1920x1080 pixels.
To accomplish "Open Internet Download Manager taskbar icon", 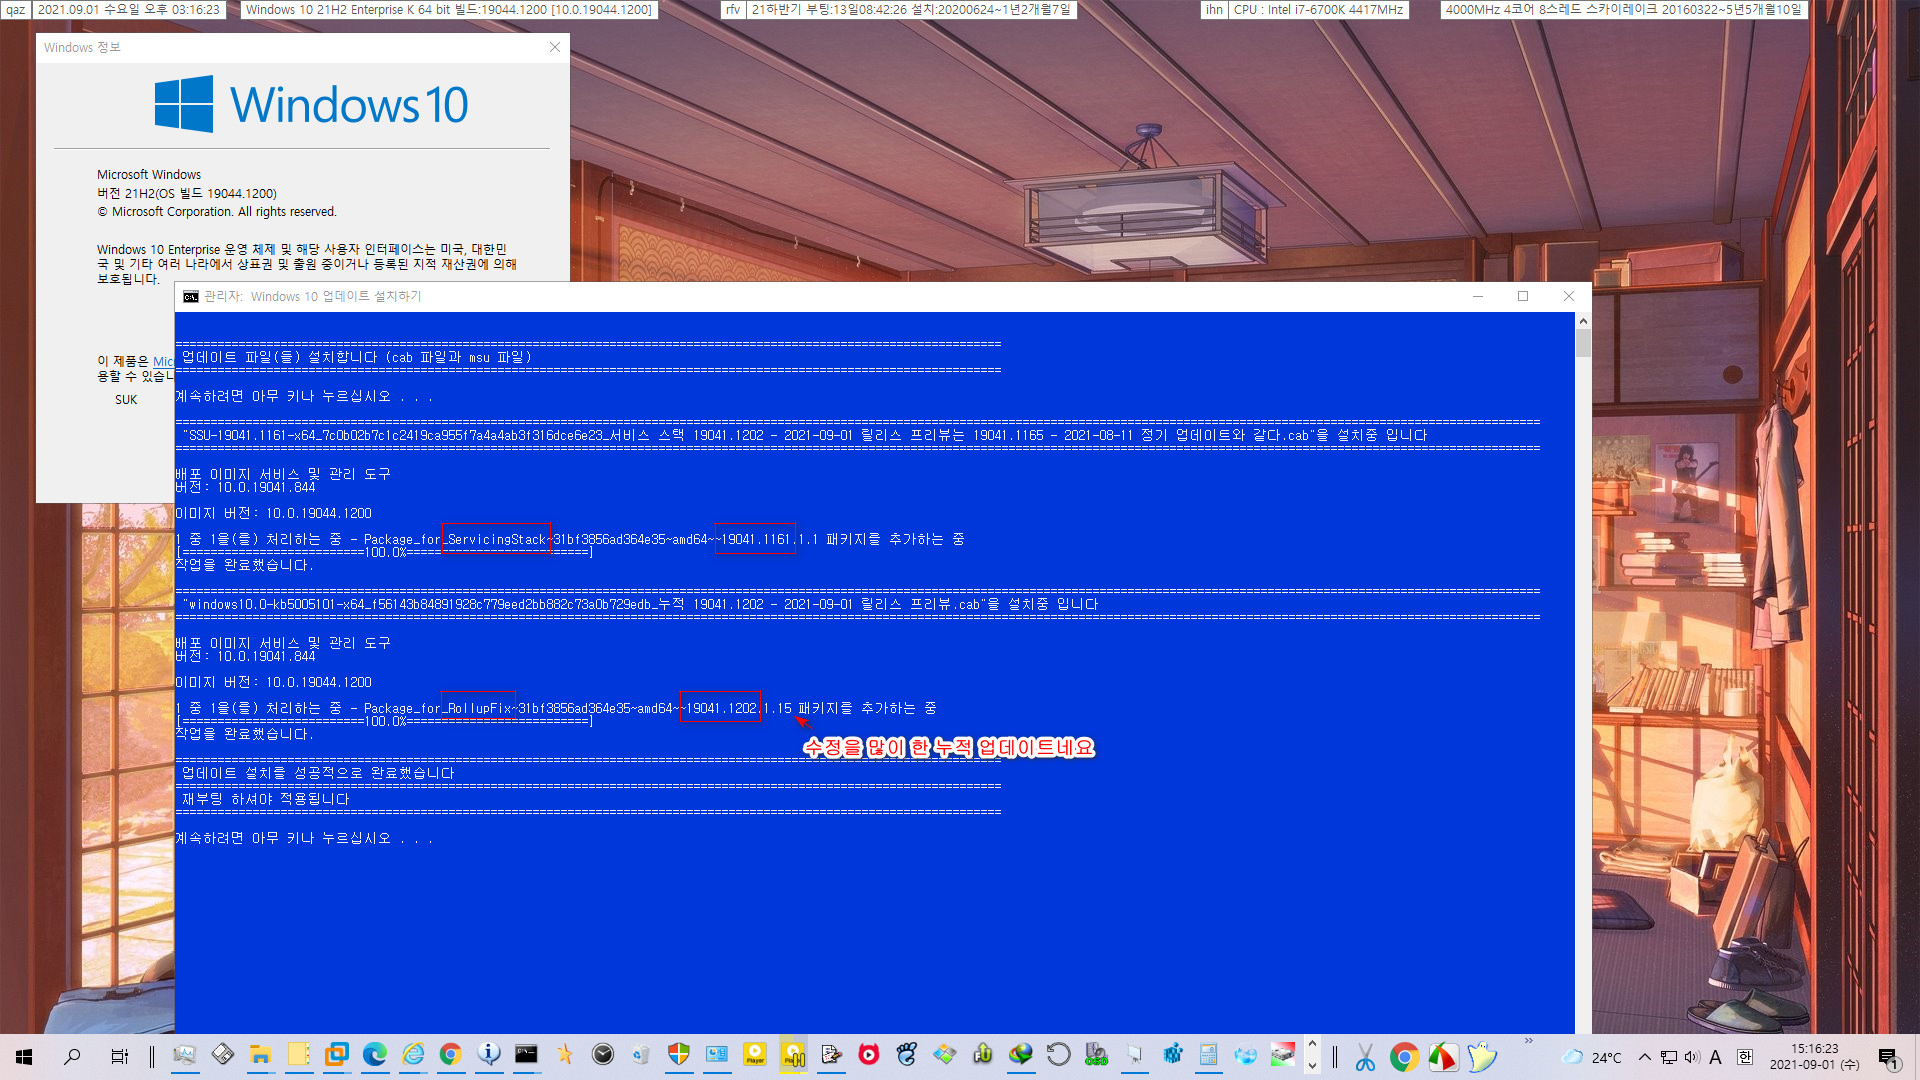I will (1021, 1054).
